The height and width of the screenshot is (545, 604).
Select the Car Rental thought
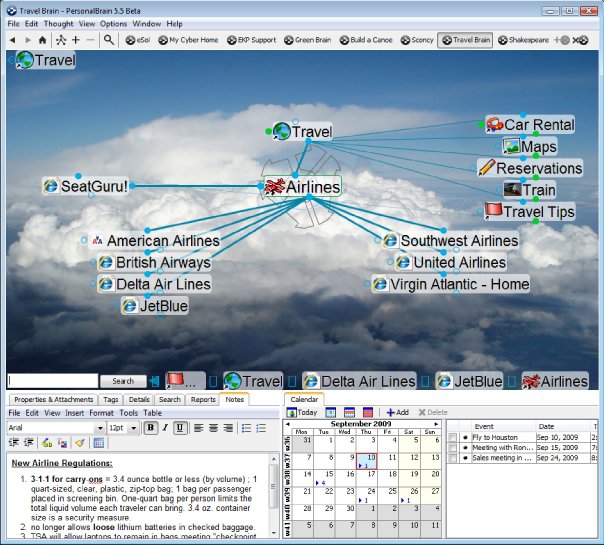(x=530, y=124)
